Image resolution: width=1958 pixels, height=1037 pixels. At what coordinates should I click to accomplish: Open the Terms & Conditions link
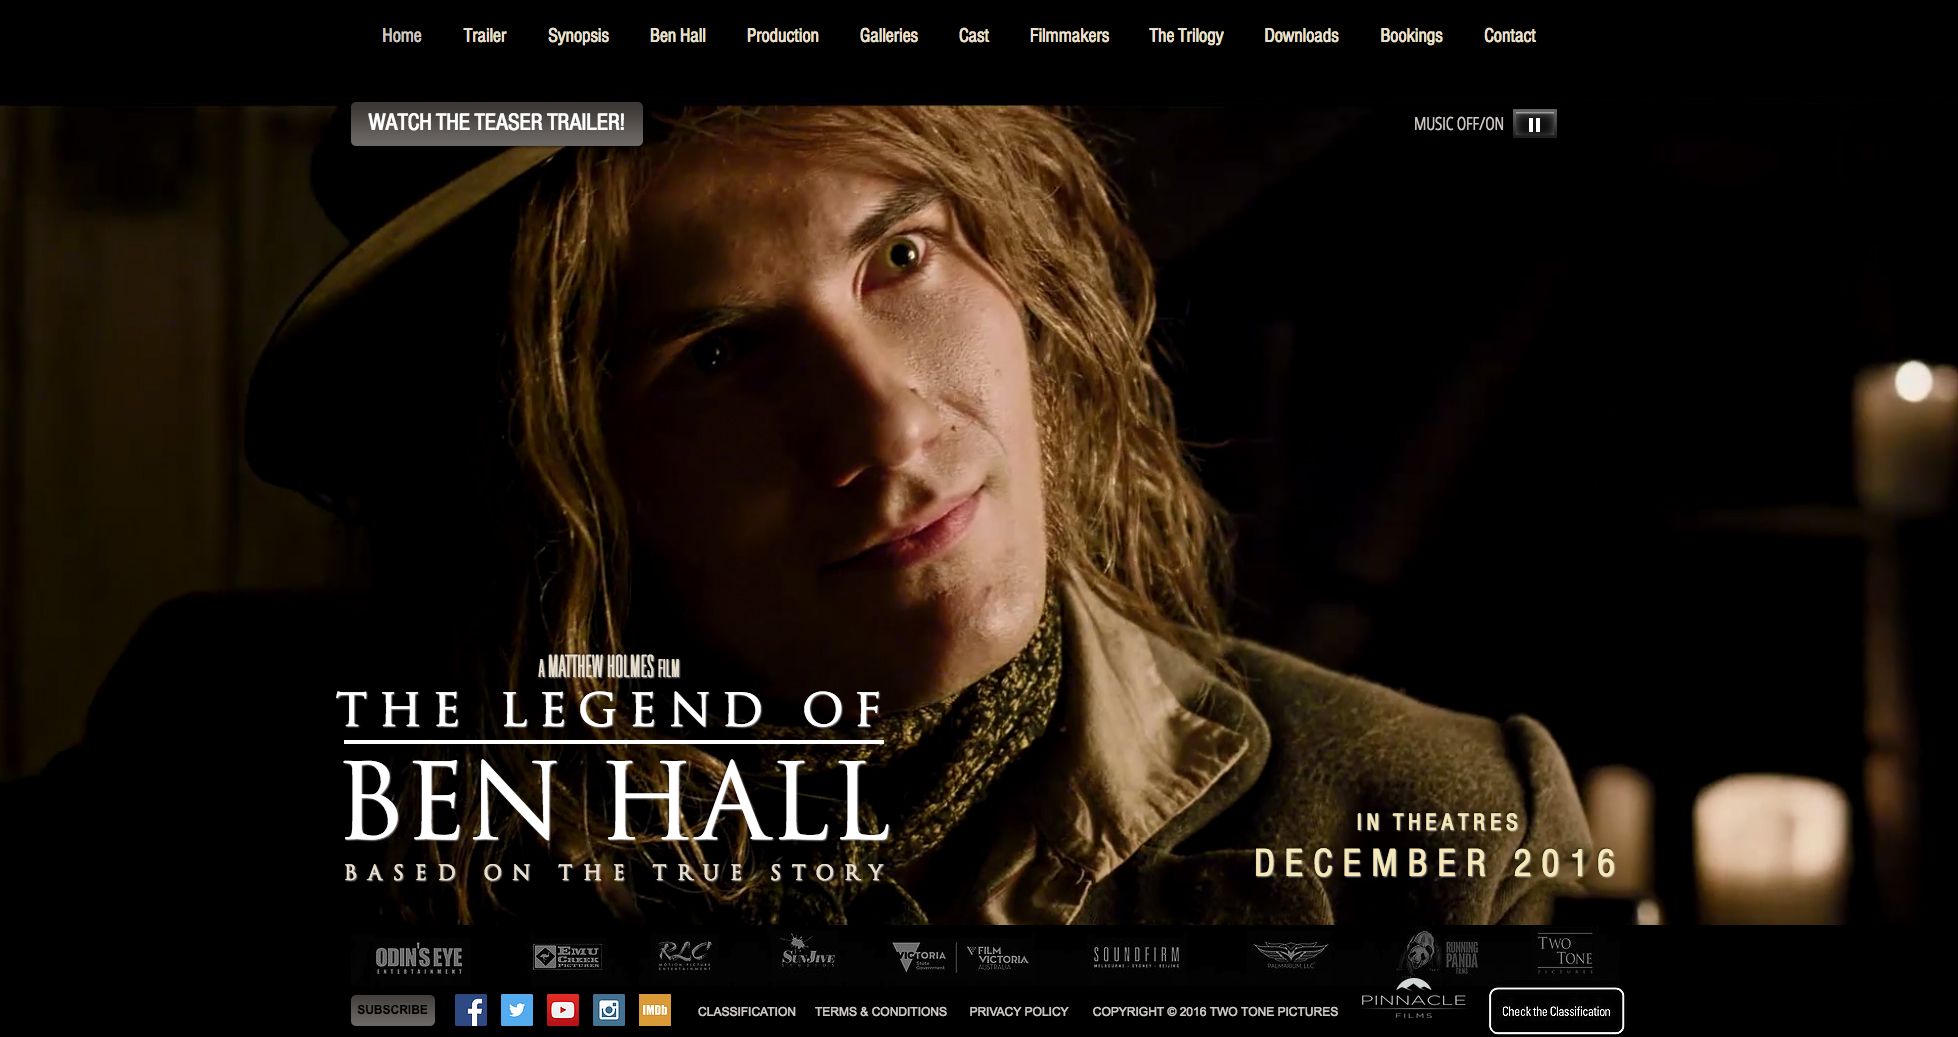(x=881, y=1012)
